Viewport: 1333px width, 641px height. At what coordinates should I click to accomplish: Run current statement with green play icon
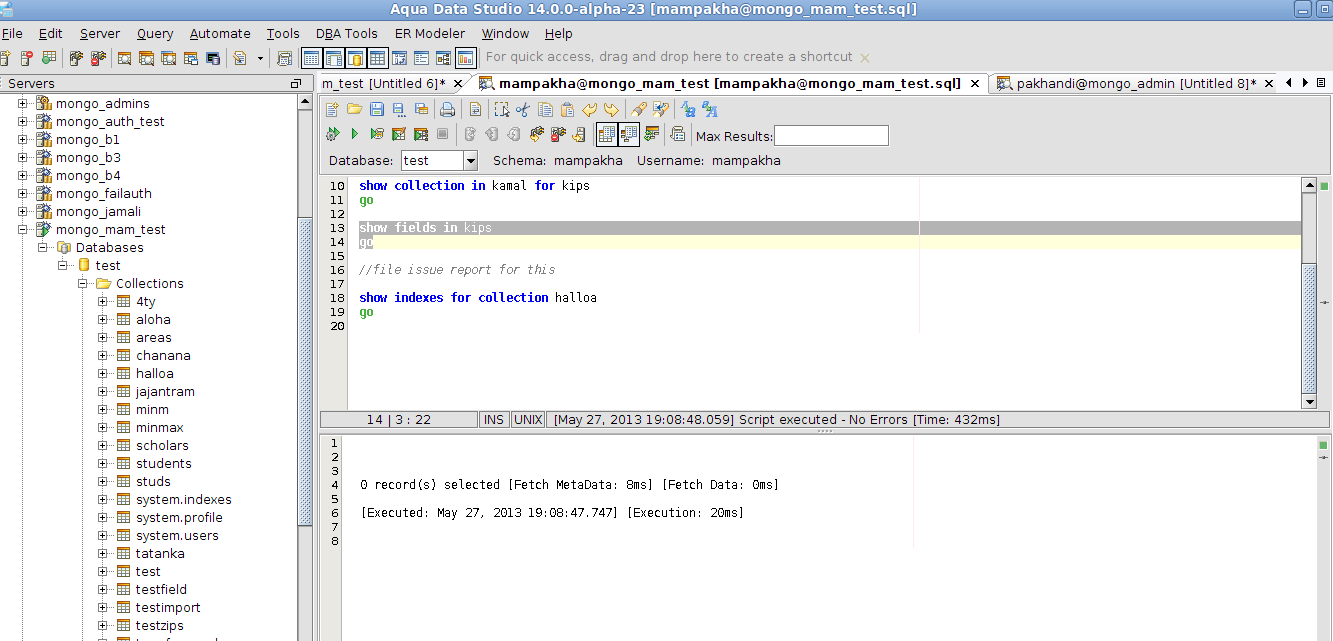point(354,134)
